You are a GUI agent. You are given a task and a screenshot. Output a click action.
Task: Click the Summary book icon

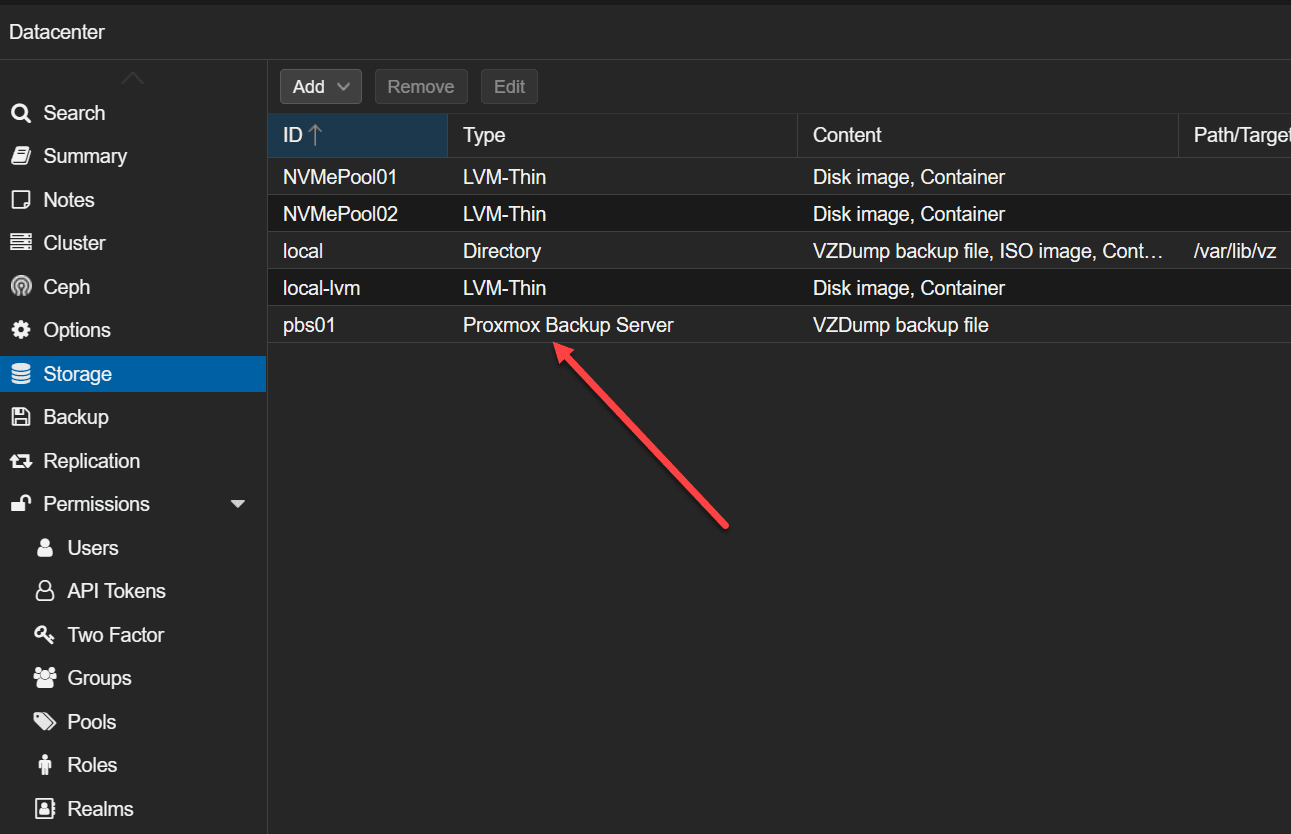[x=20, y=156]
